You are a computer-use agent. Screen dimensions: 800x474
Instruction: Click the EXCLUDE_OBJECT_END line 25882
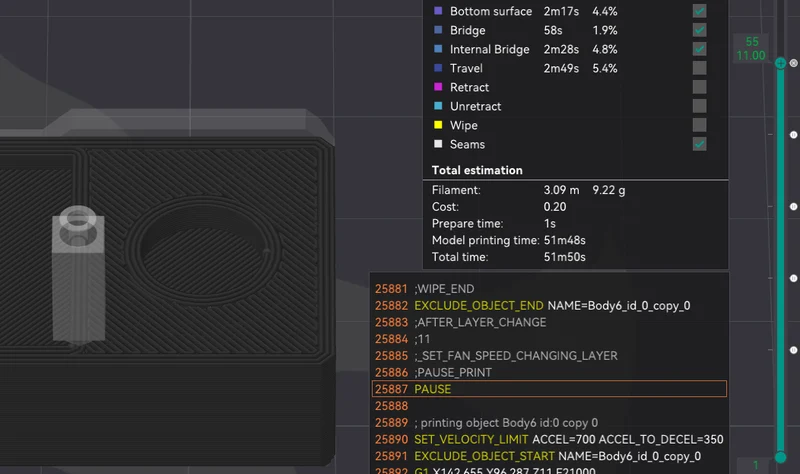549,306
